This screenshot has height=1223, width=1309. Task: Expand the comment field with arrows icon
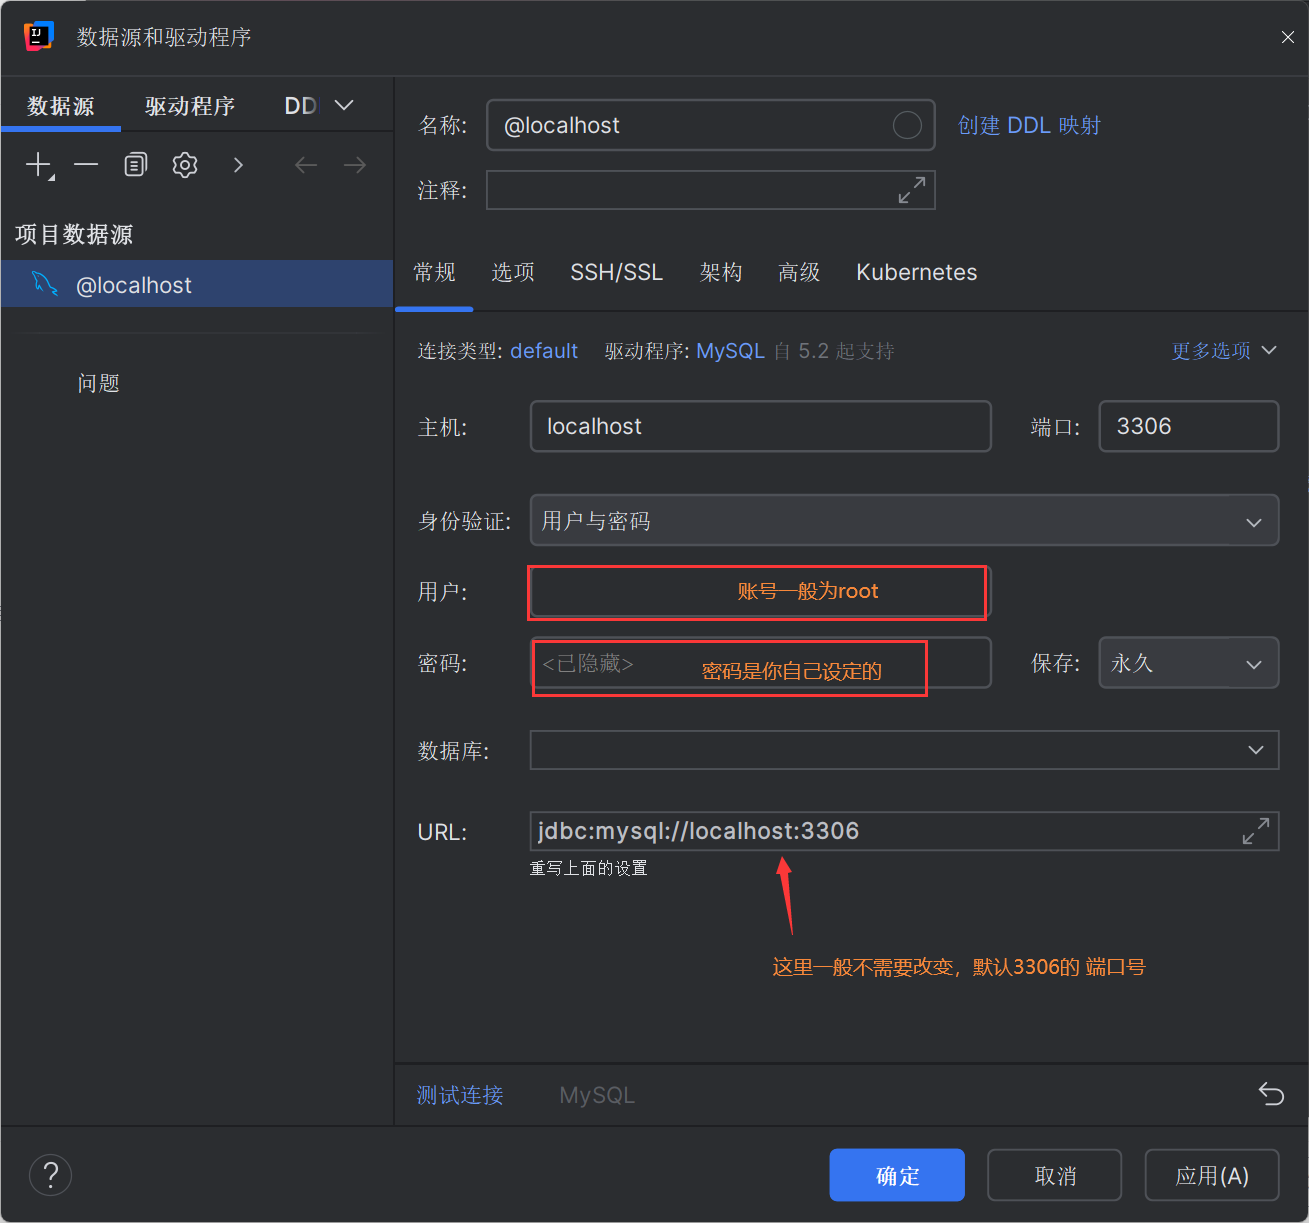(911, 190)
